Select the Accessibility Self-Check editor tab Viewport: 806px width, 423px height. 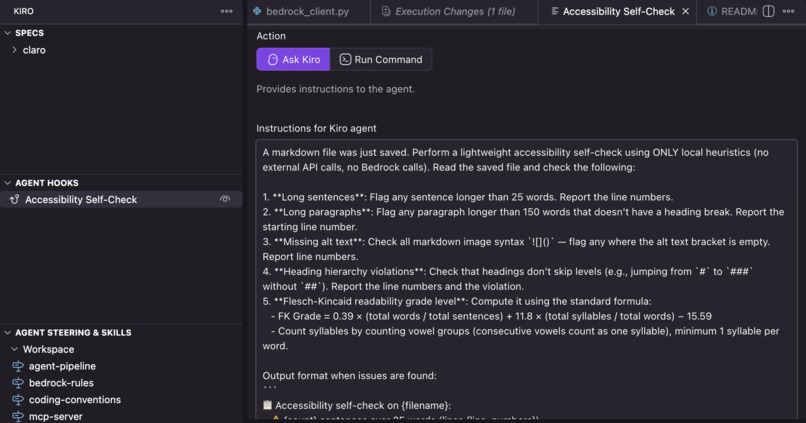coord(618,11)
